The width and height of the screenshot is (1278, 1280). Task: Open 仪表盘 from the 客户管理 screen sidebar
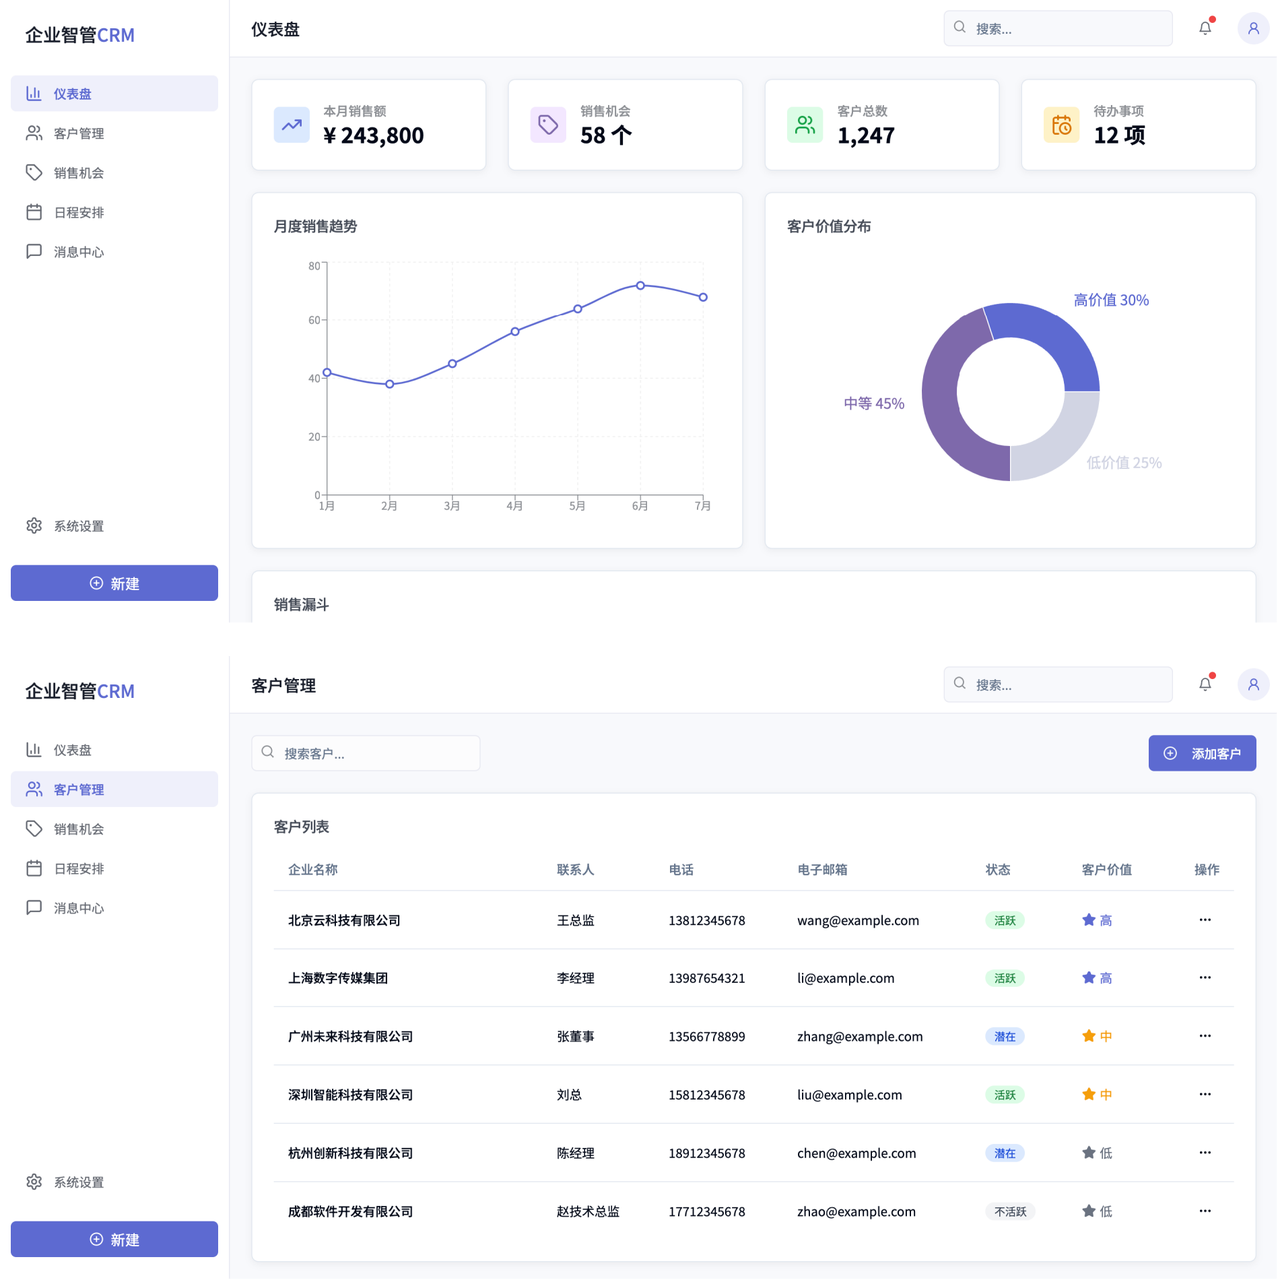(x=114, y=750)
